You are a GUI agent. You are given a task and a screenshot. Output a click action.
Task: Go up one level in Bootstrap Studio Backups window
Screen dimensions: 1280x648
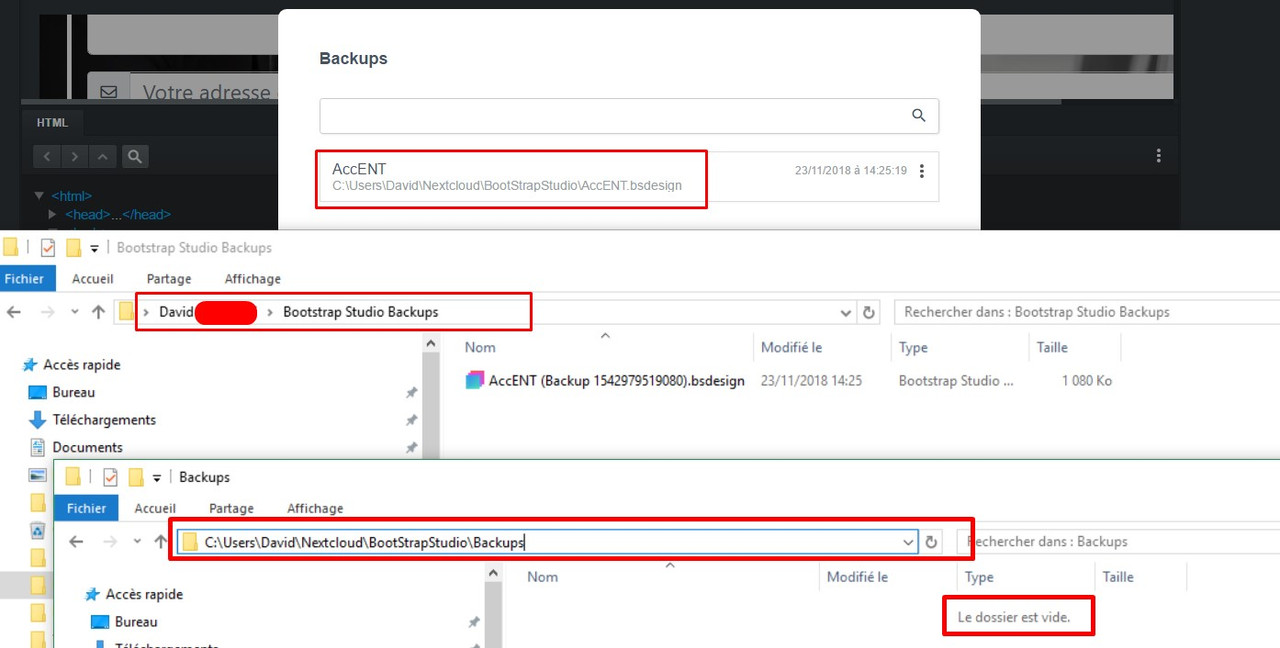click(x=98, y=312)
